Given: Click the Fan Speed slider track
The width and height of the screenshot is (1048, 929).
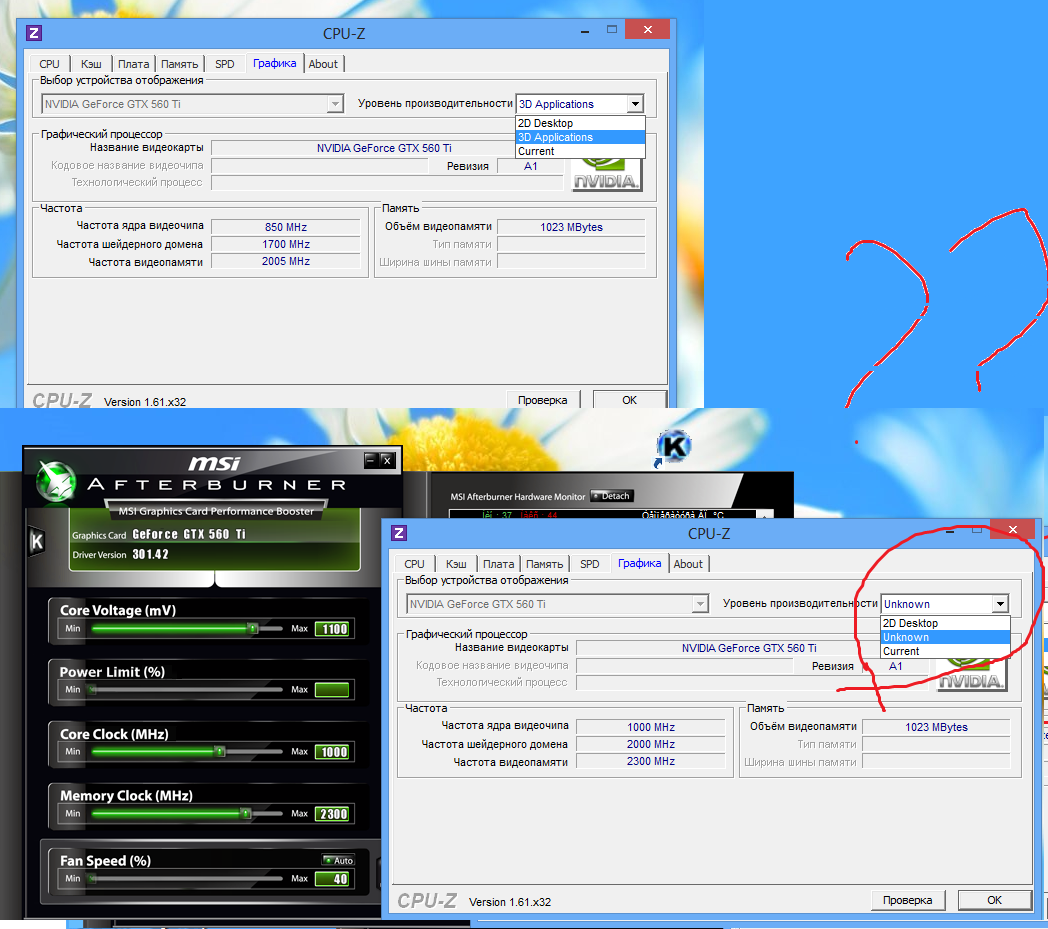Looking at the screenshot, I should (x=186, y=878).
